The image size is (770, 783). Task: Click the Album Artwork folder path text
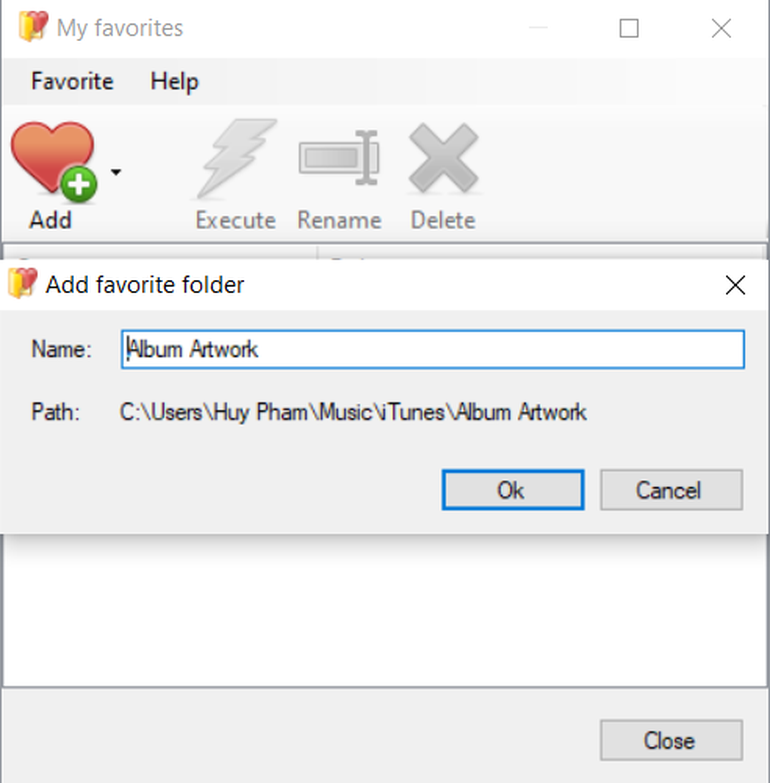coord(353,412)
